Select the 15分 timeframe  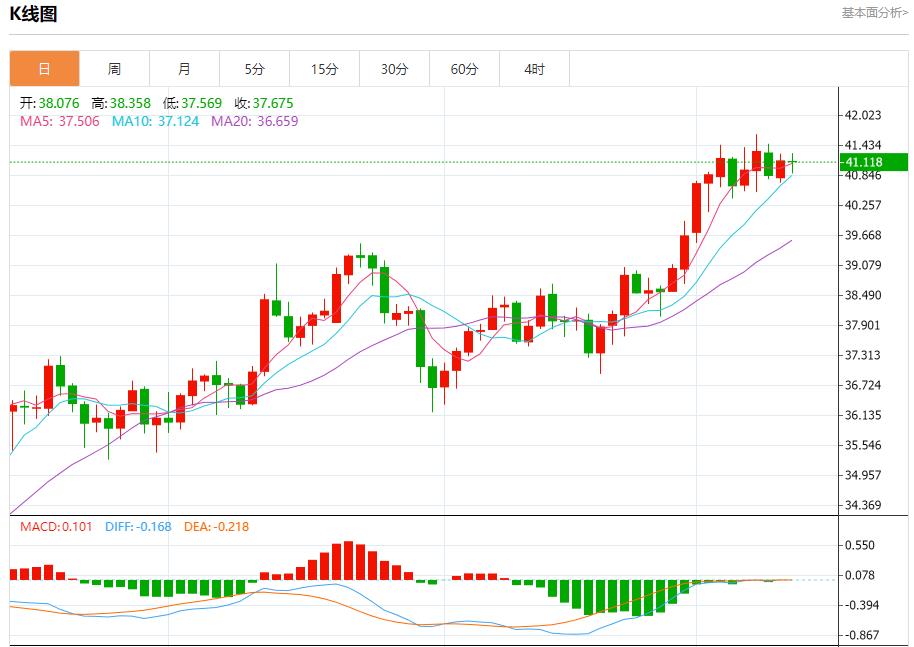324,68
